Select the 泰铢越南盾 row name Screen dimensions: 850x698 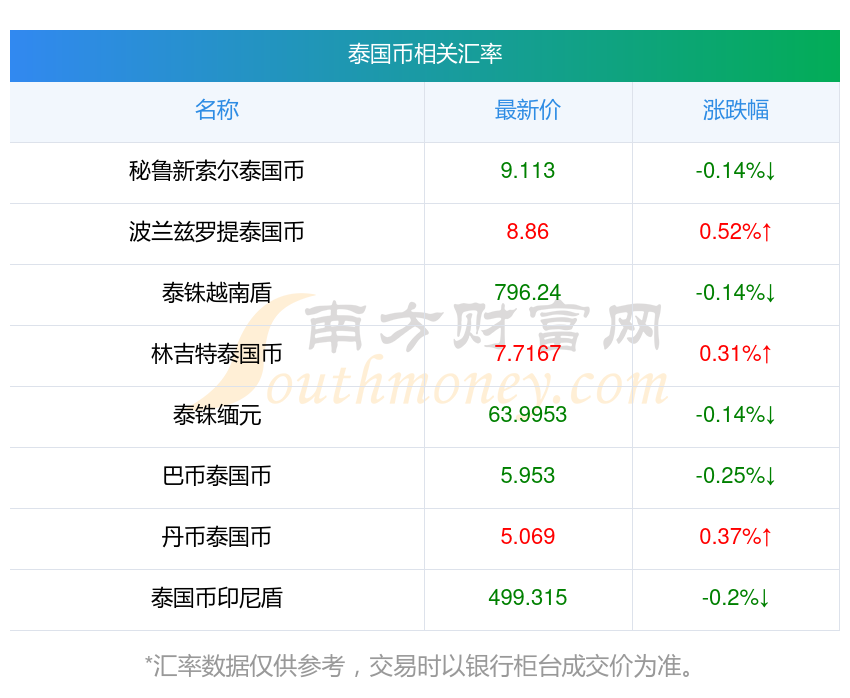pyautogui.click(x=217, y=293)
